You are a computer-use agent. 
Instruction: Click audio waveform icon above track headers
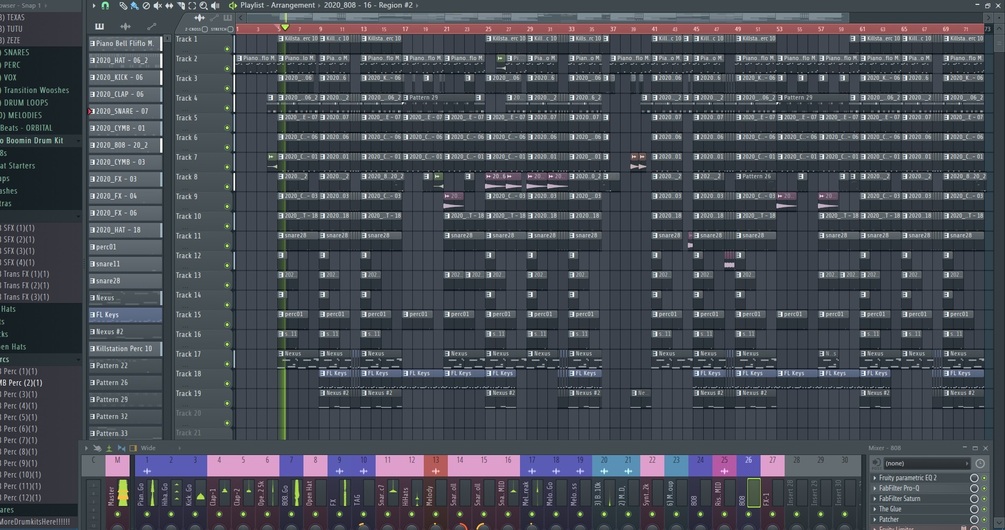[200, 18]
